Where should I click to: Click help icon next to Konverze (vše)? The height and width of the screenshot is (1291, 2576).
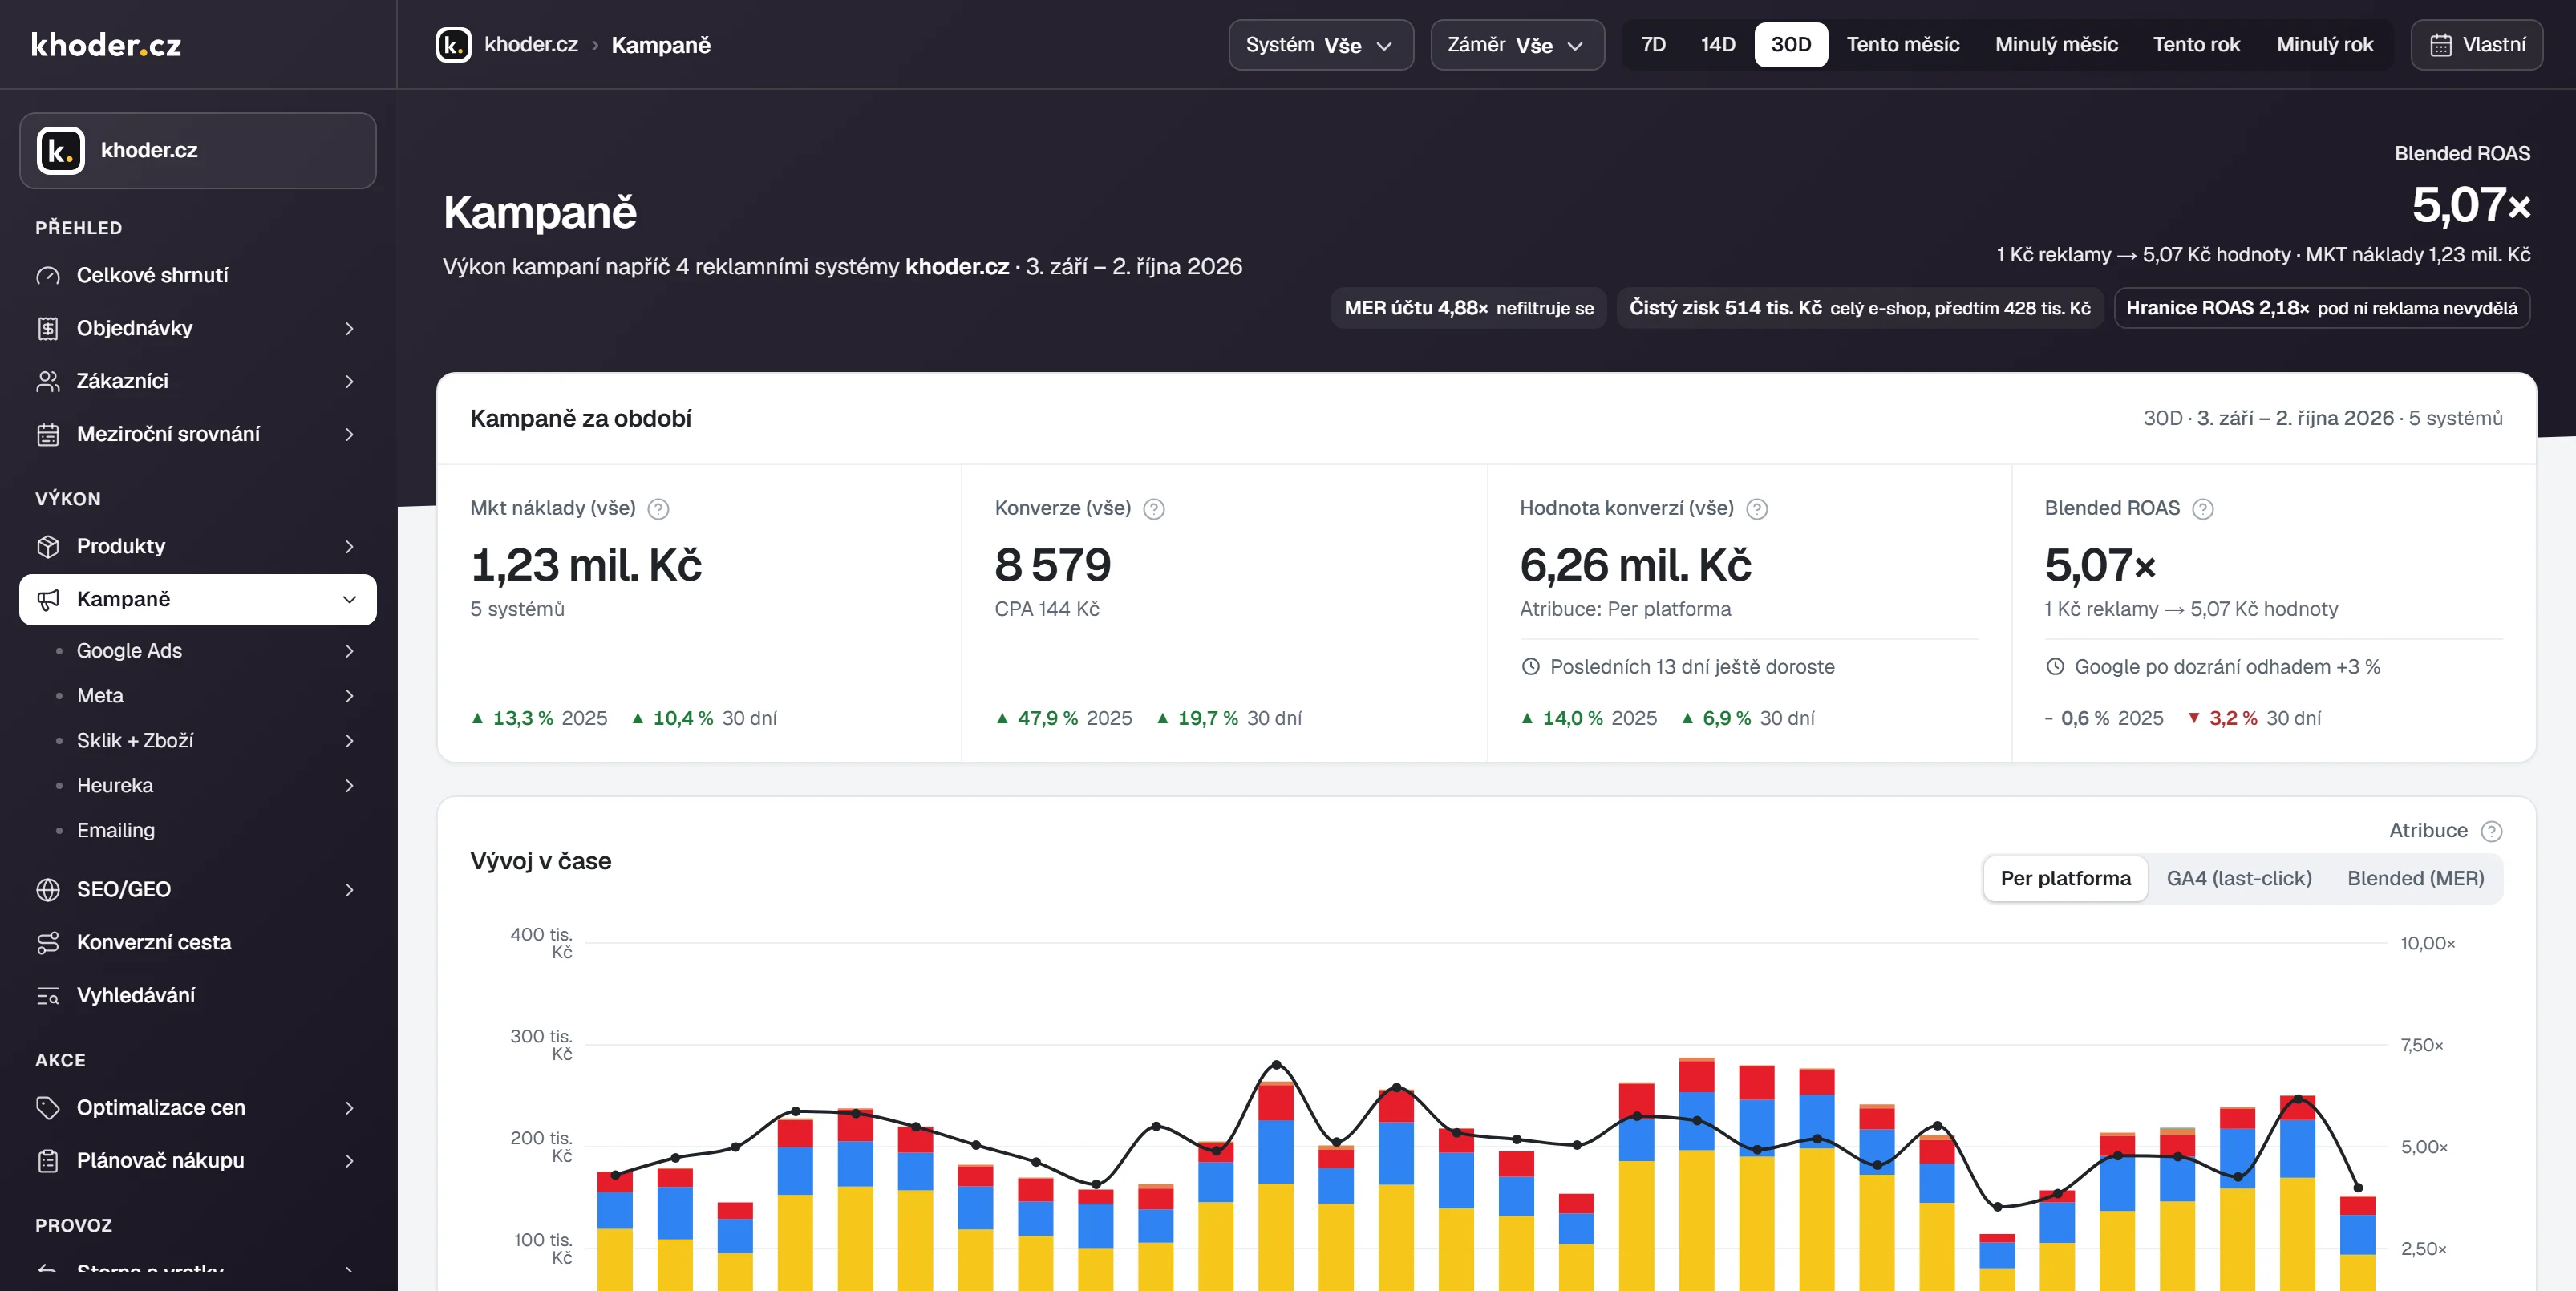pyautogui.click(x=1154, y=509)
